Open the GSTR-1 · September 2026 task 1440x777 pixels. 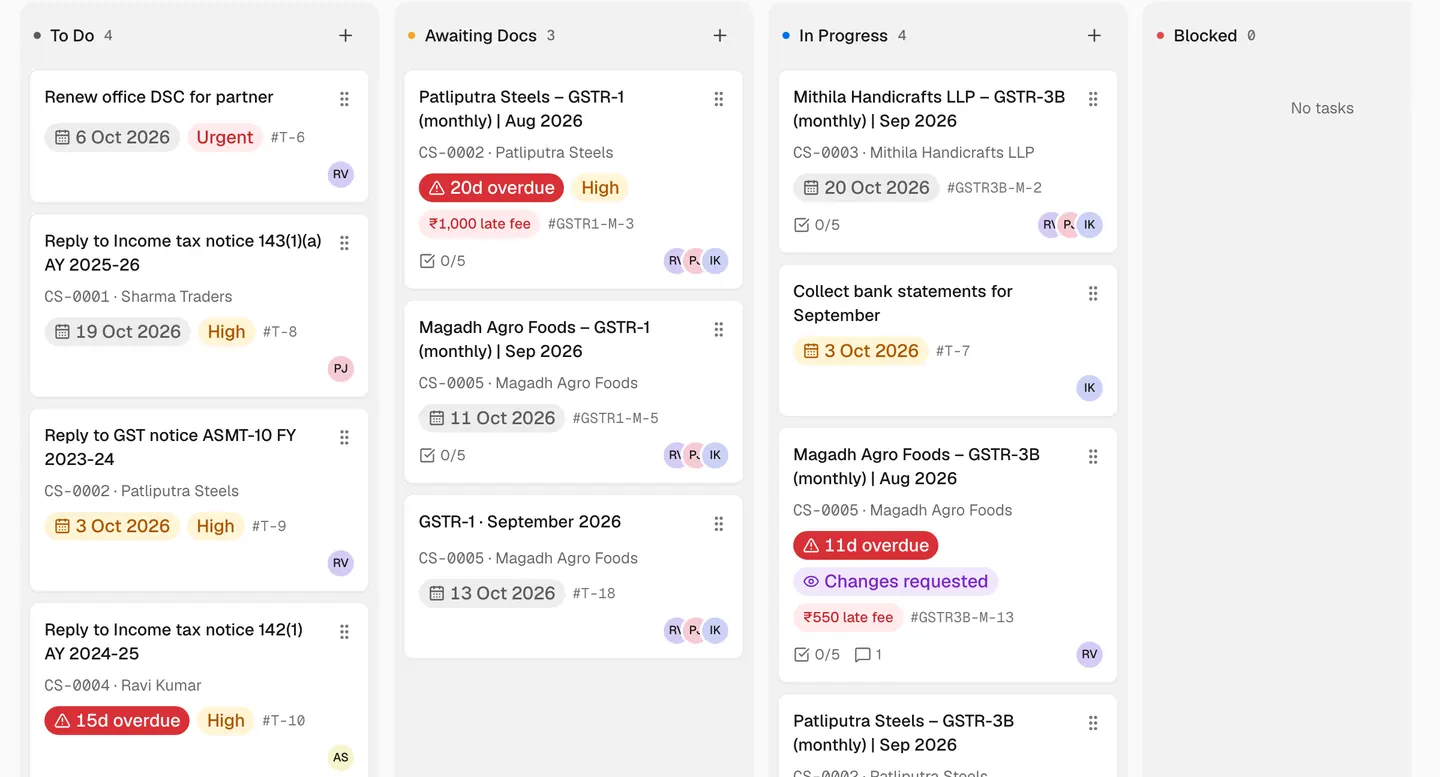tap(520, 522)
